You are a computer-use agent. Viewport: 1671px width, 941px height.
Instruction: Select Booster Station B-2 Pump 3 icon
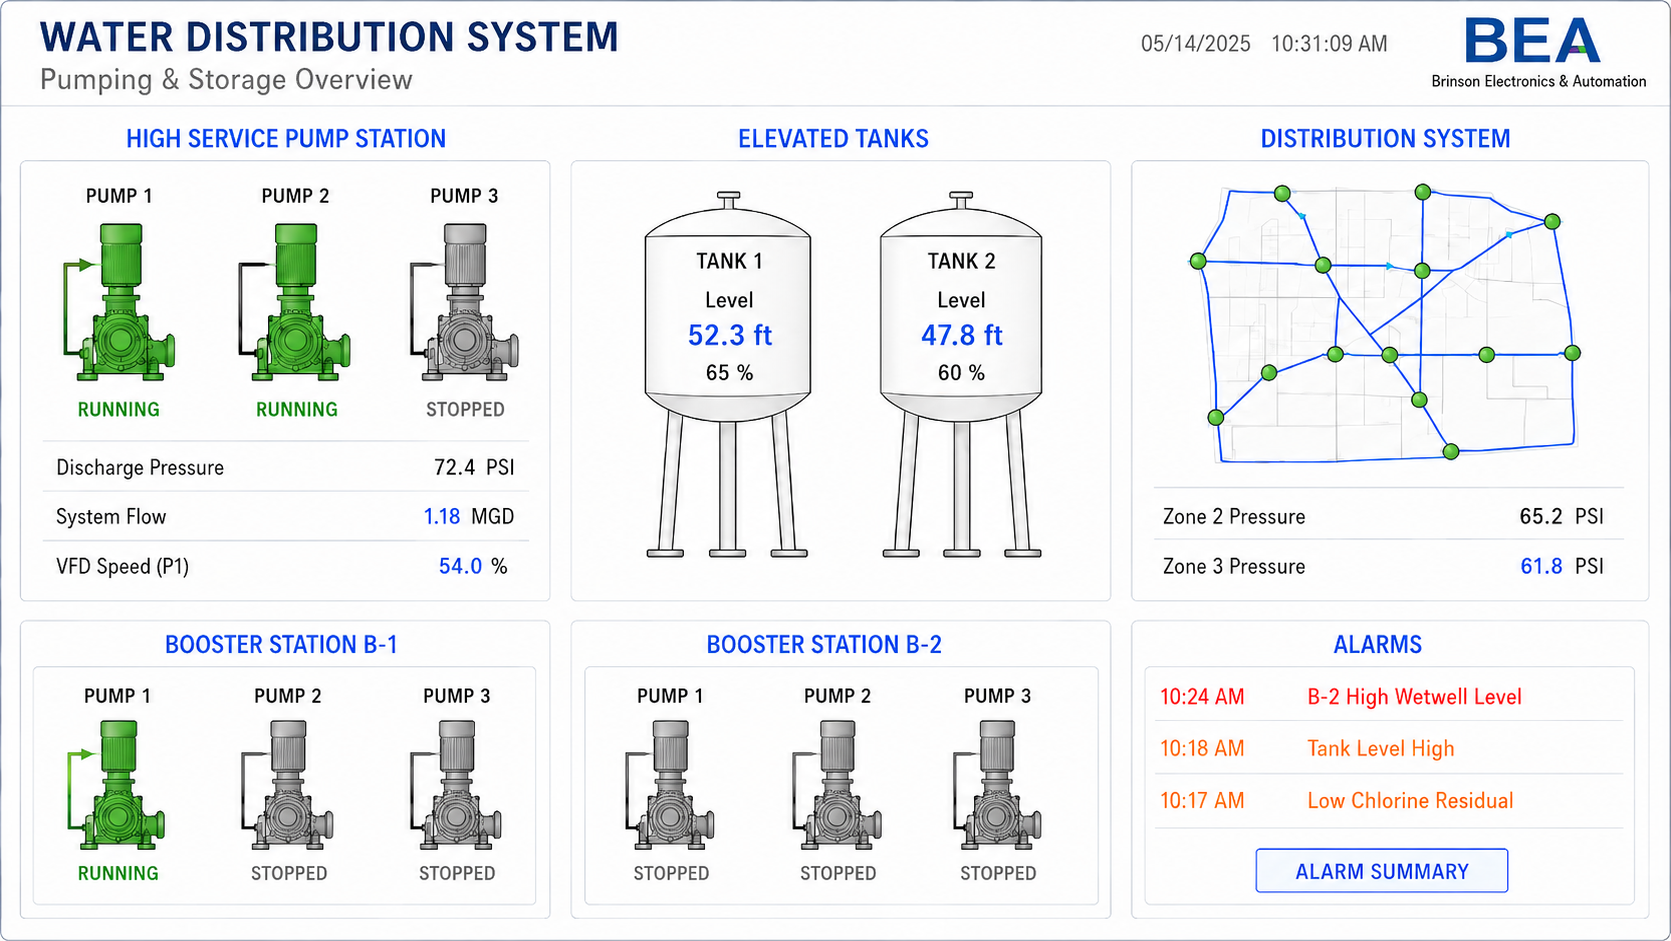tap(997, 785)
